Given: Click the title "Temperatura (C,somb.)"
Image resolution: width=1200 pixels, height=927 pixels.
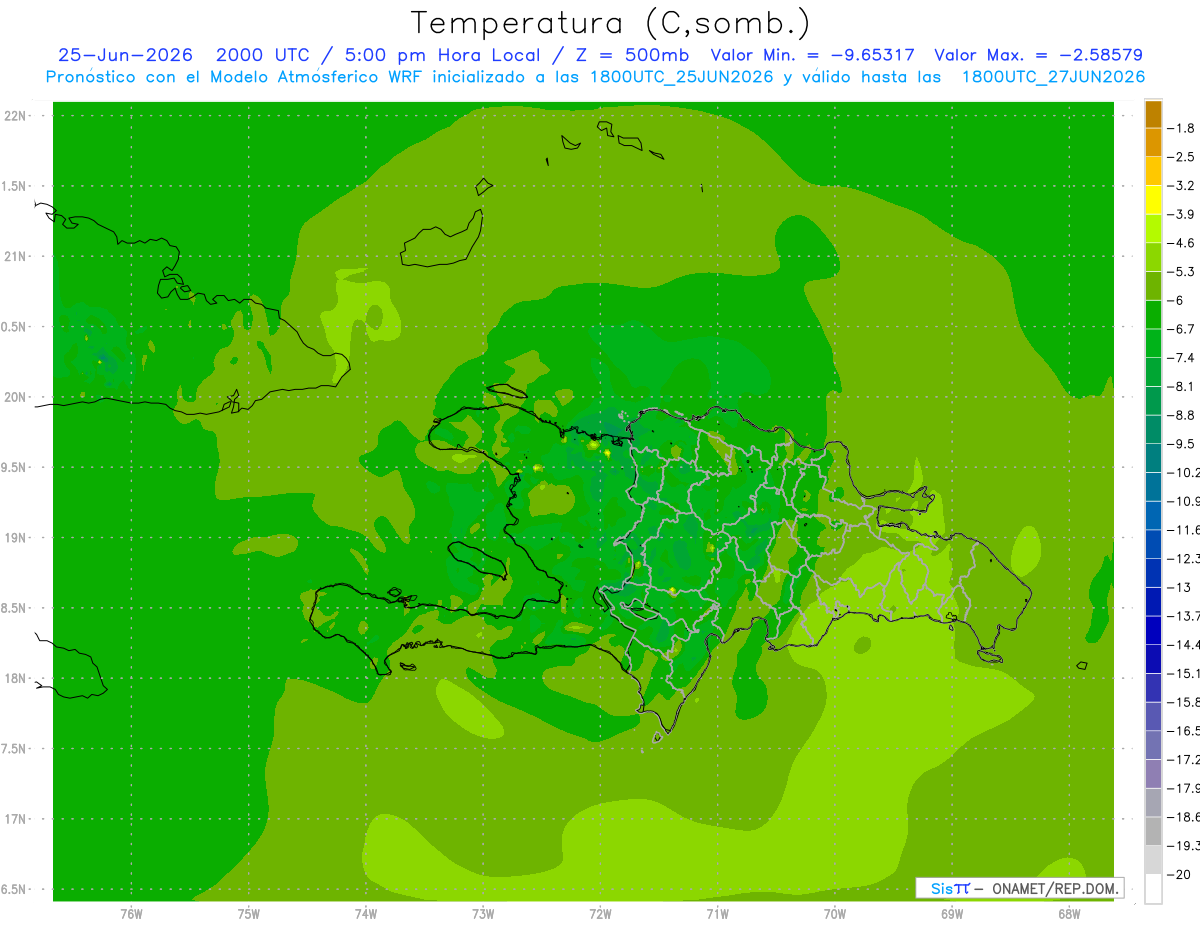Looking at the screenshot, I should (611, 22).
